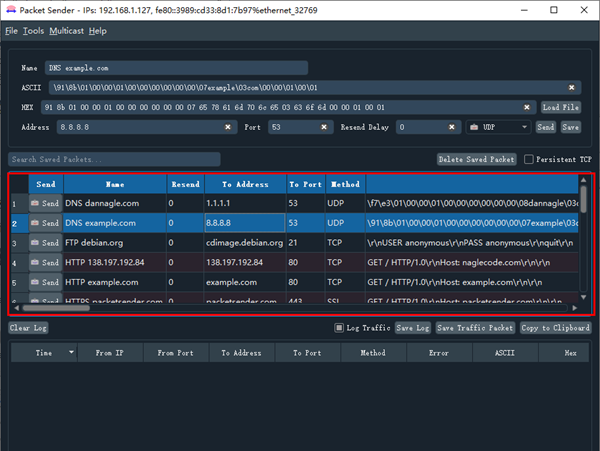Screen dimensions: 600x451
Task: Click the From IP column header in log
Action: tap(110, 353)
